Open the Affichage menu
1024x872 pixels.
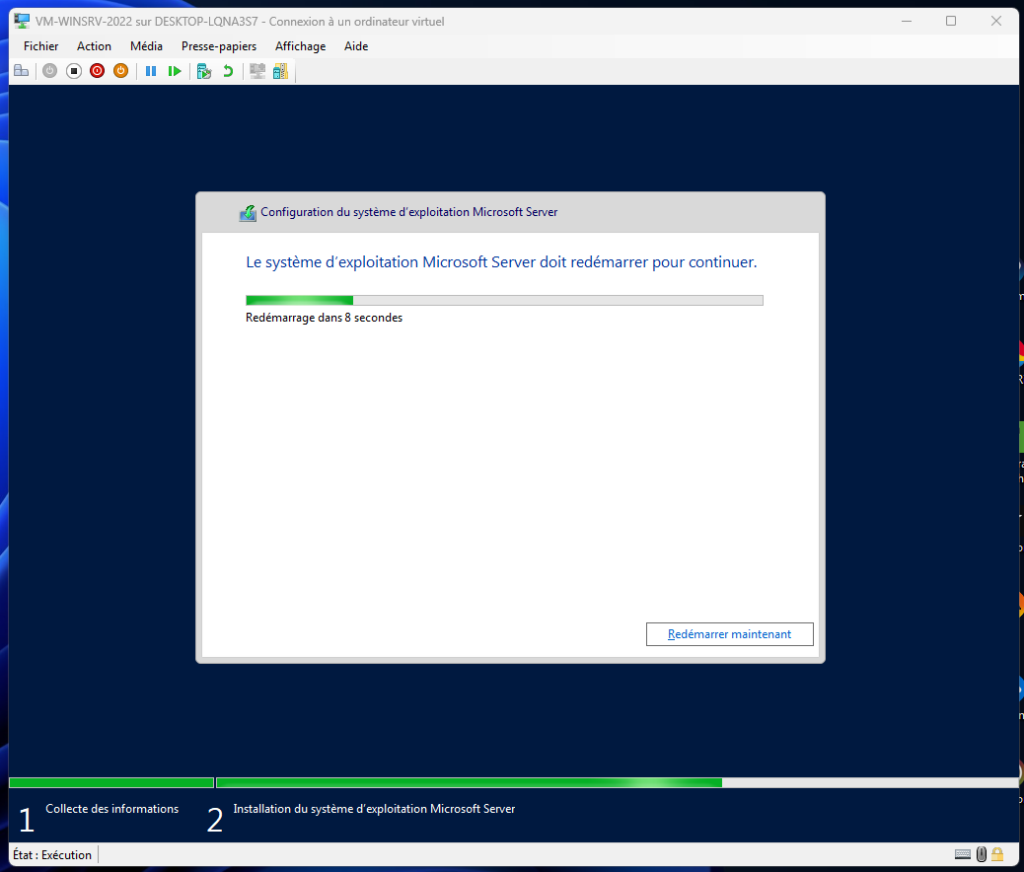(x=300, y=46)
